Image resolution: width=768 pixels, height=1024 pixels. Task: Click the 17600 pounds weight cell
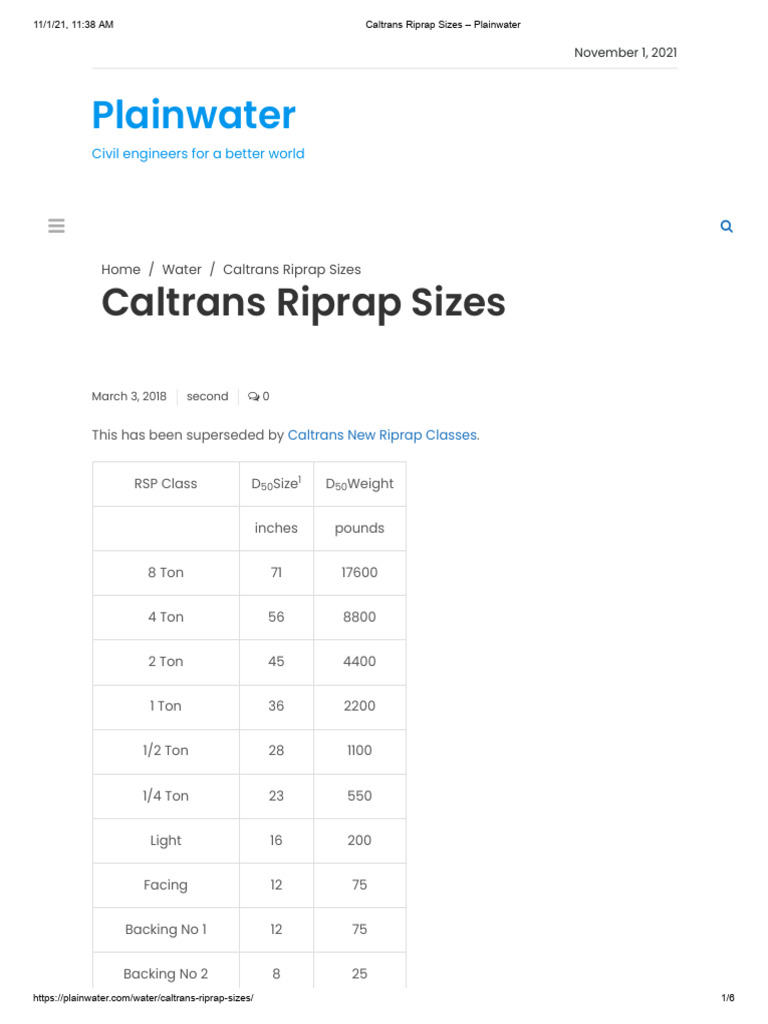[360, 573]
